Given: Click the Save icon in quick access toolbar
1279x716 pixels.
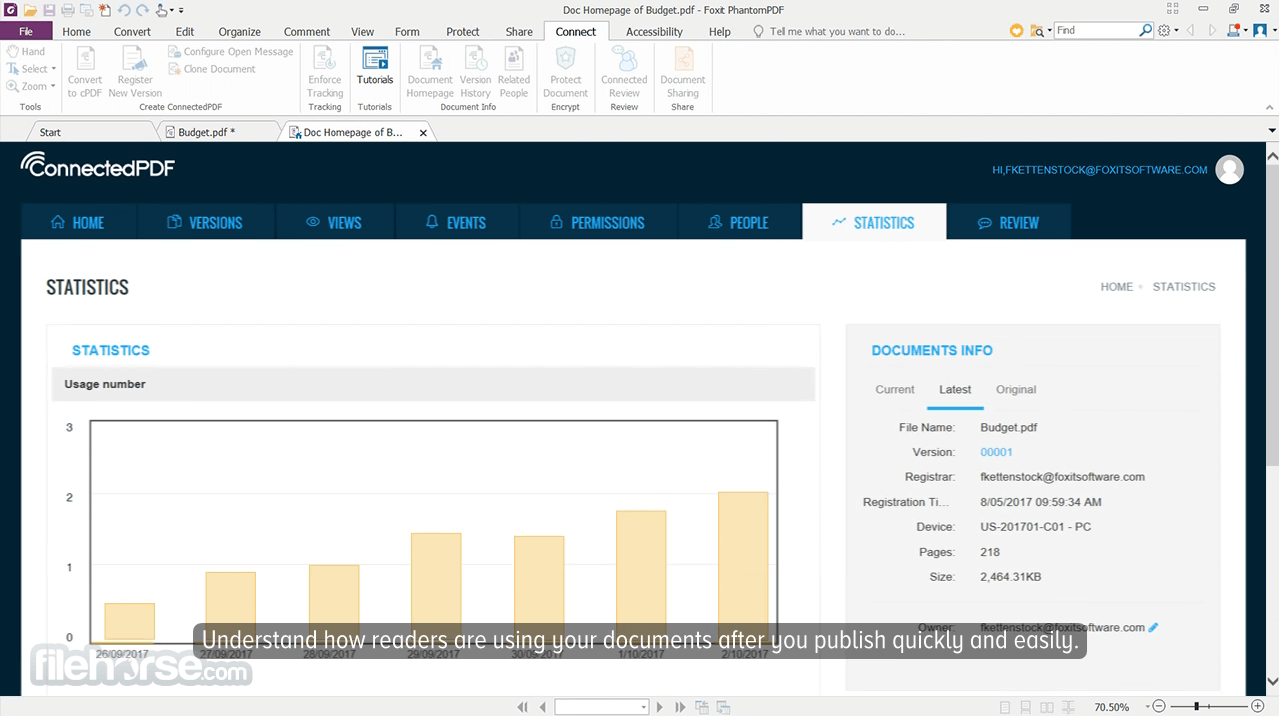Looking at the screenshot, I should click(x=49, y=9).
